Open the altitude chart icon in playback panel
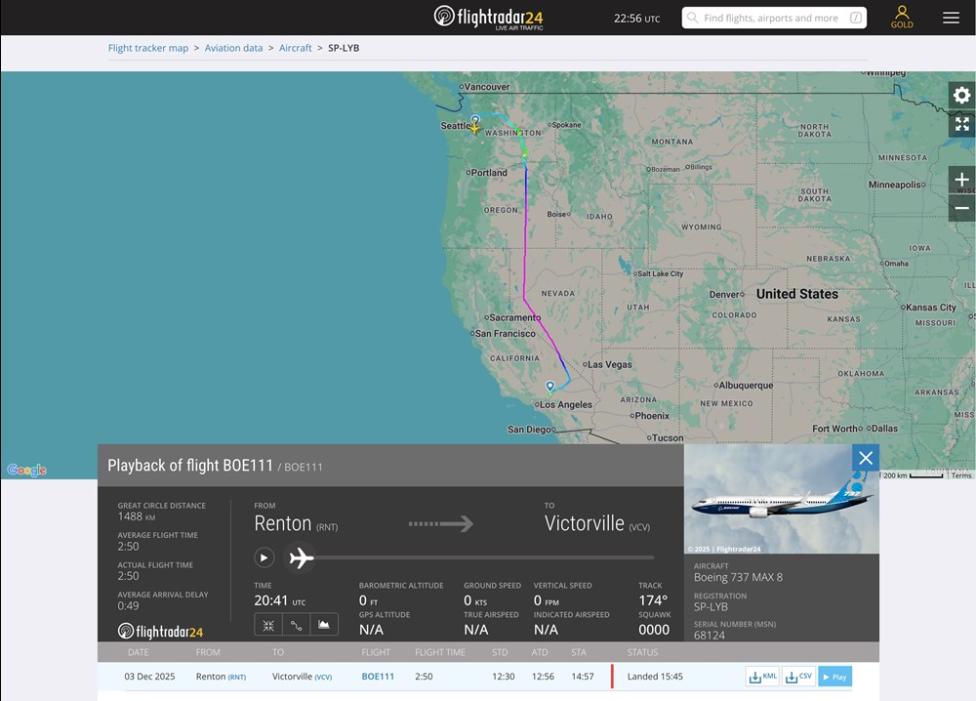This screenshot has width=976, height=701. (325, 624)
